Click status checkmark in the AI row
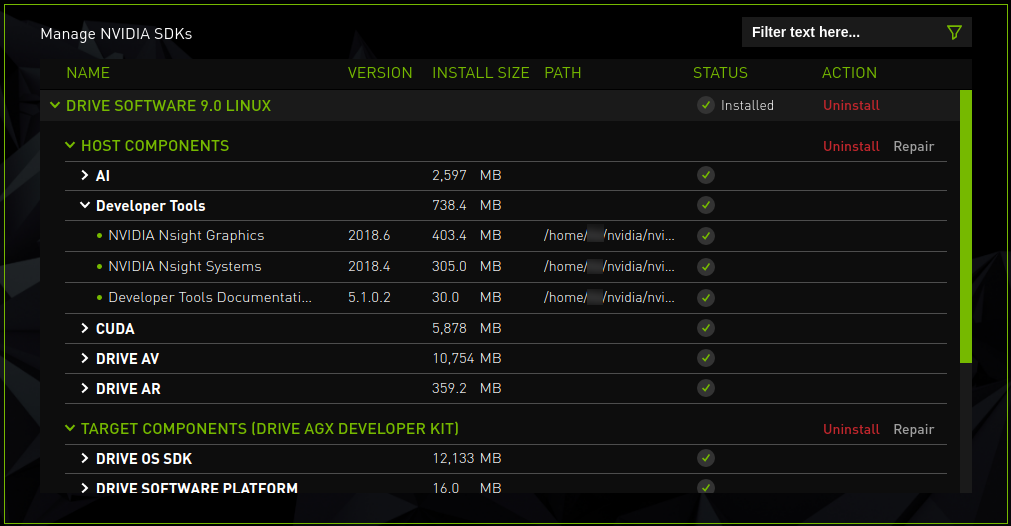Screen dimensions: 1011x526 tap(706, 175)
